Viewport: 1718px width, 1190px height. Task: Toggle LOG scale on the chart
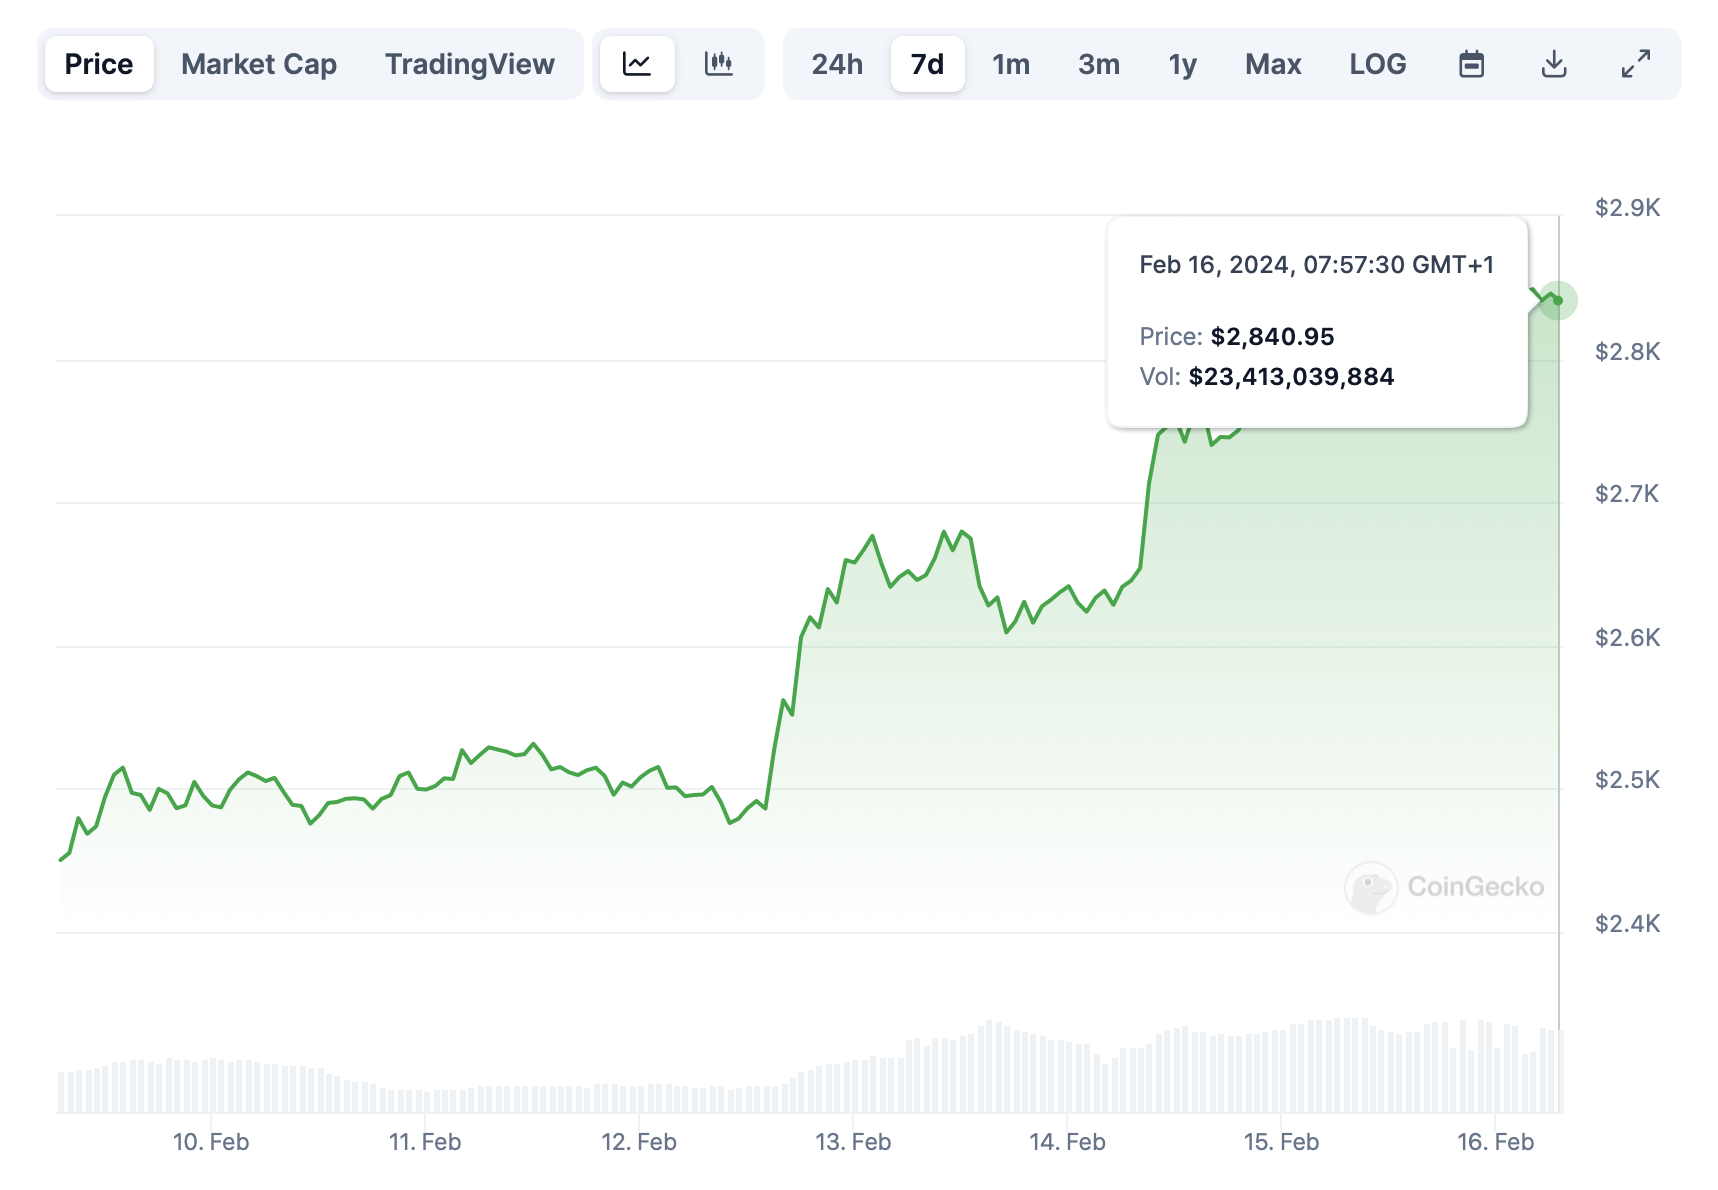(x=1377, y=64)
